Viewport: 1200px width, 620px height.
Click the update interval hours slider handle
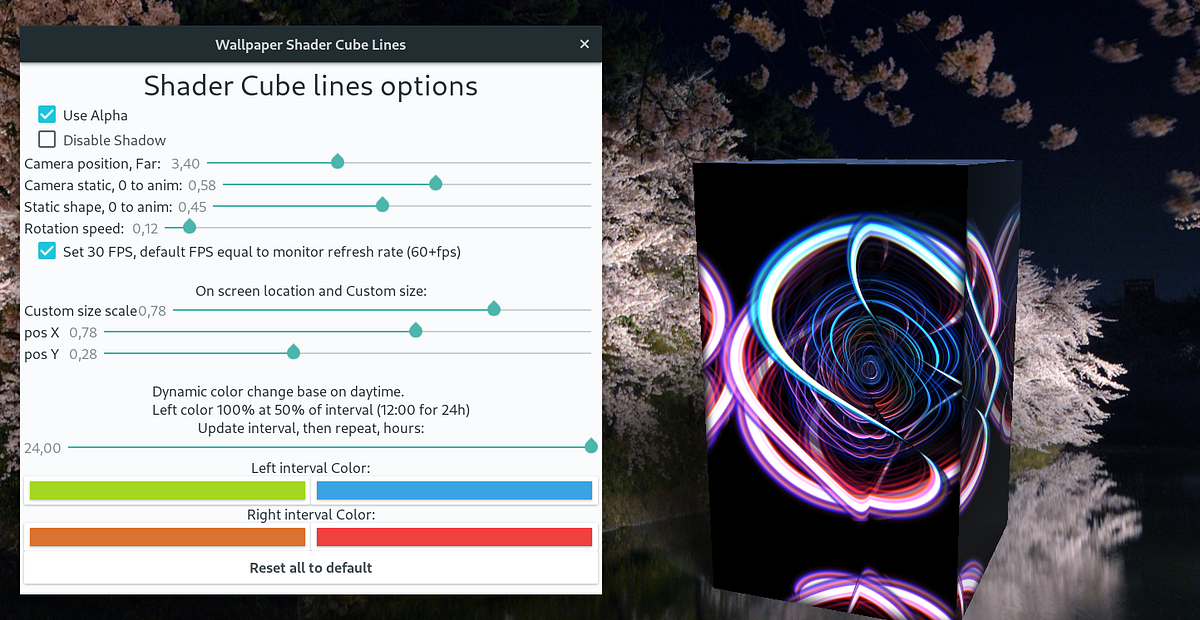[x=590, y=445]
